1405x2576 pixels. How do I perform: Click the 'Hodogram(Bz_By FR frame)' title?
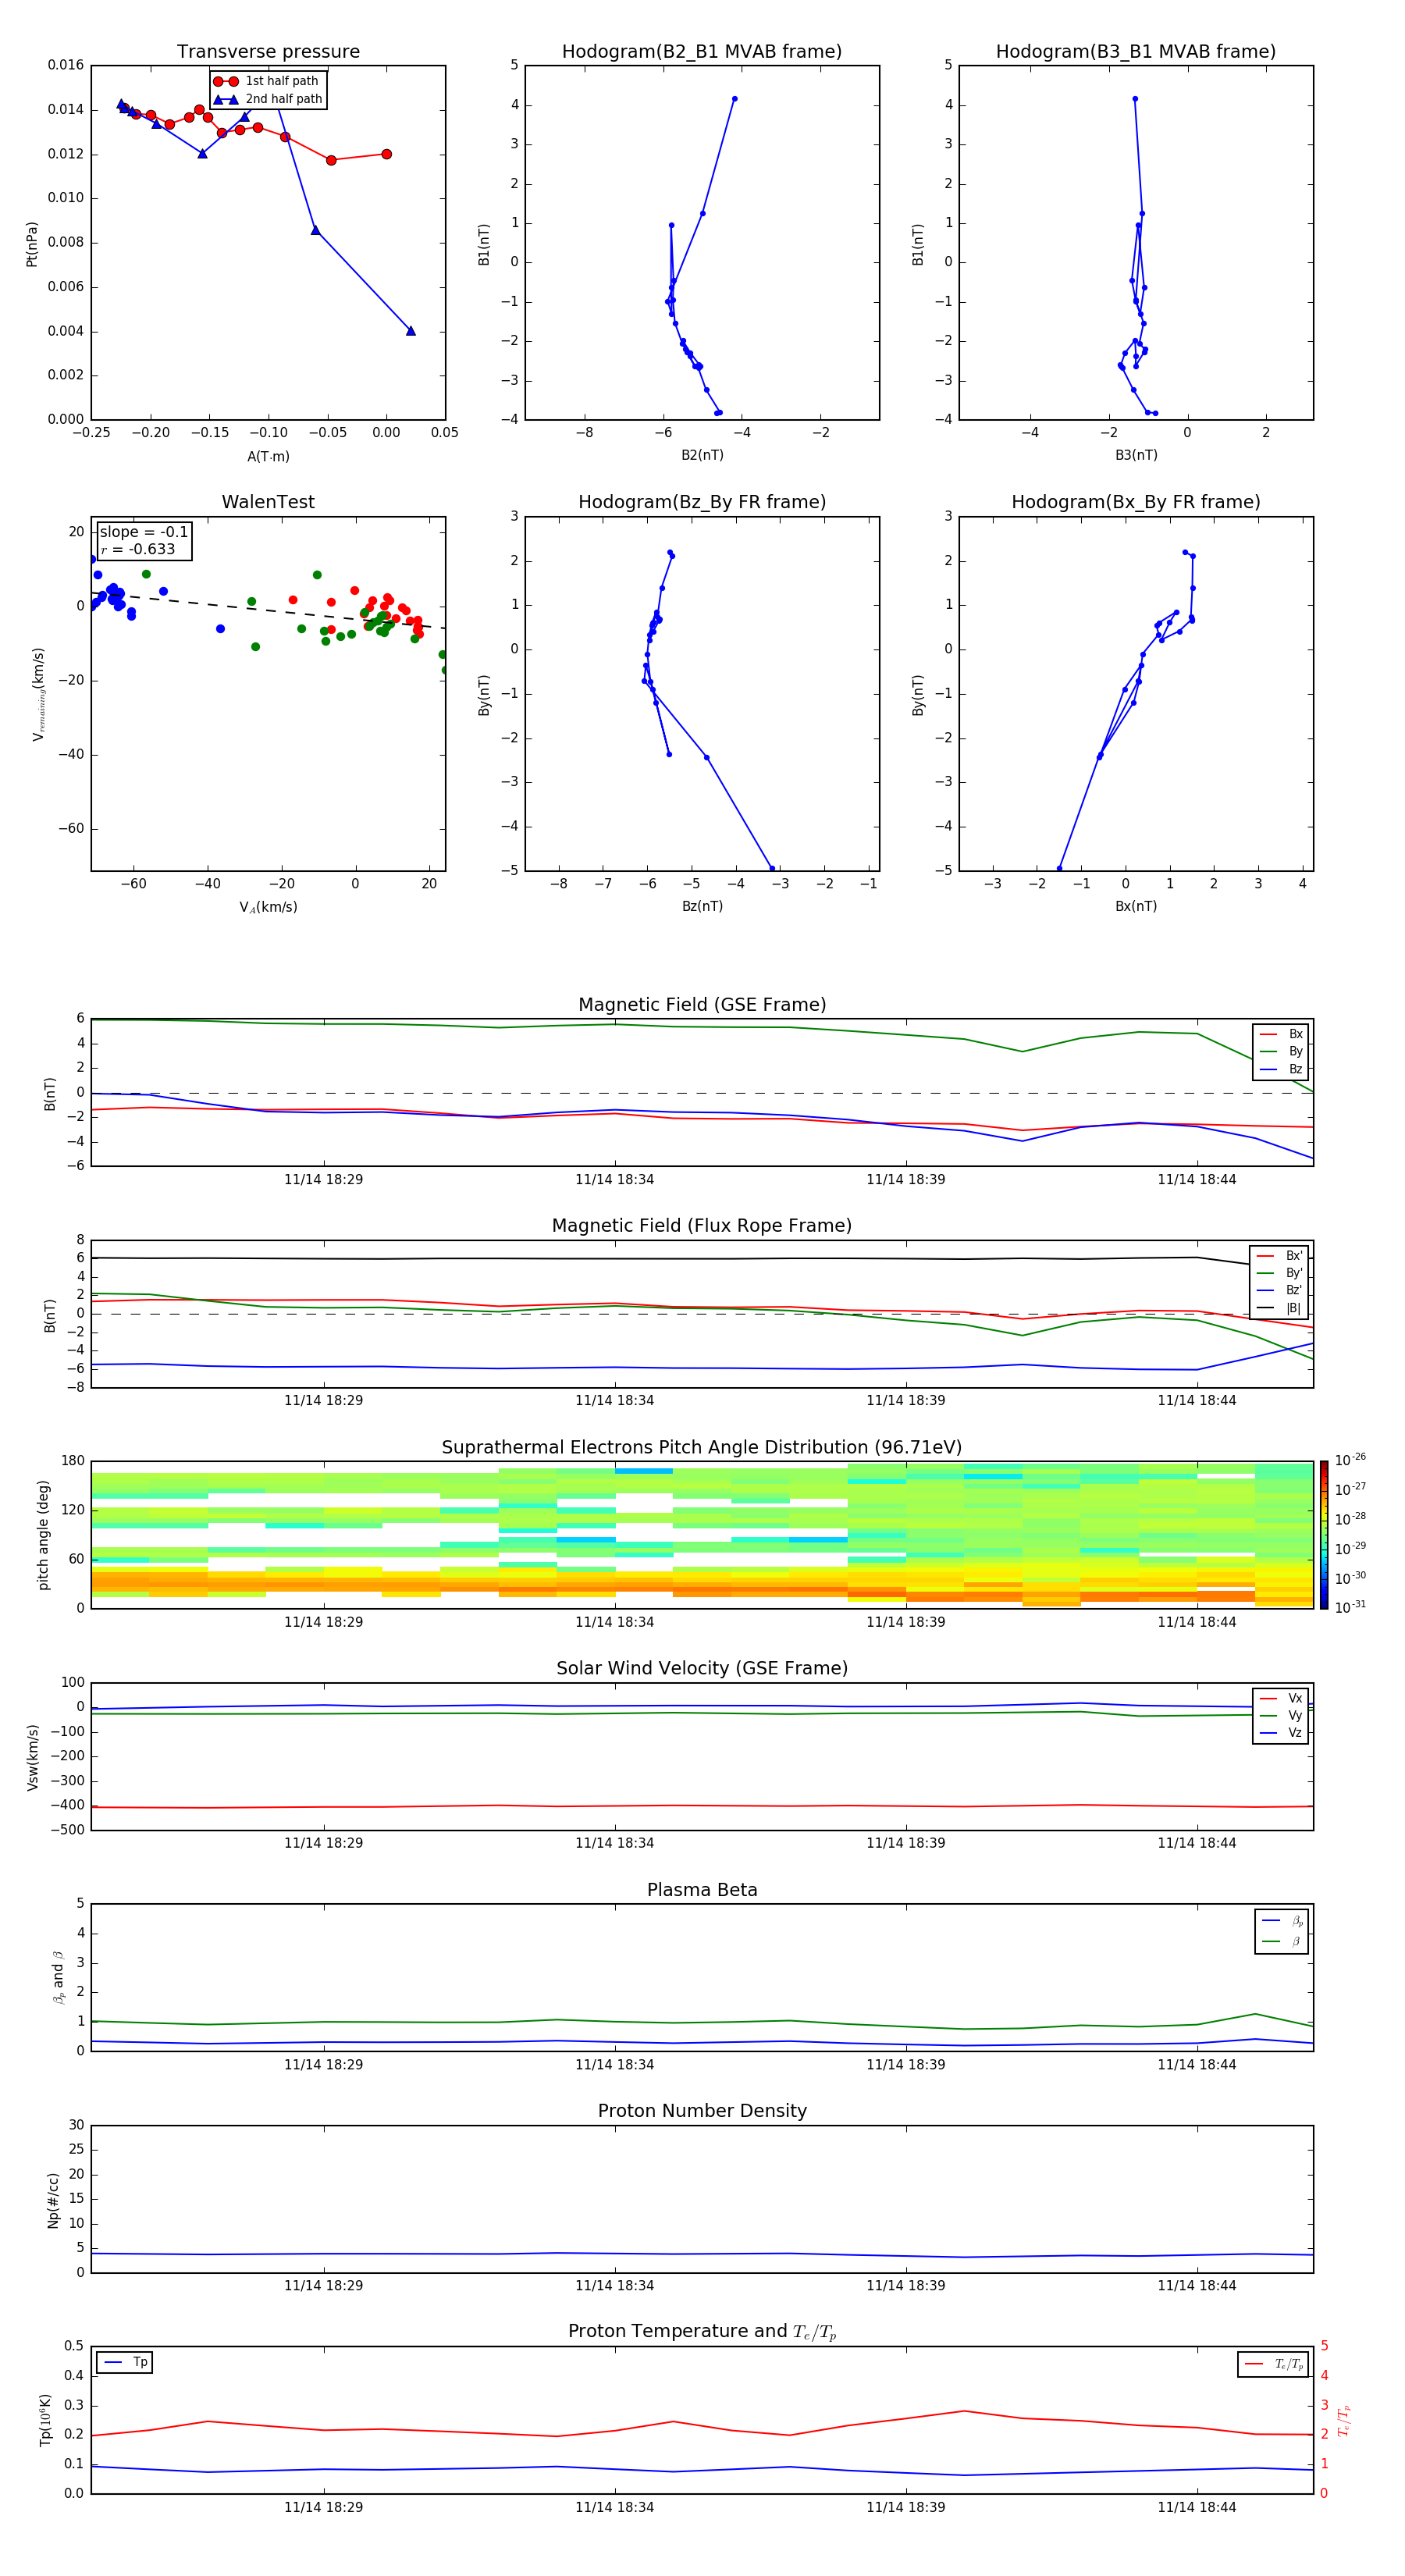(702, 502)
